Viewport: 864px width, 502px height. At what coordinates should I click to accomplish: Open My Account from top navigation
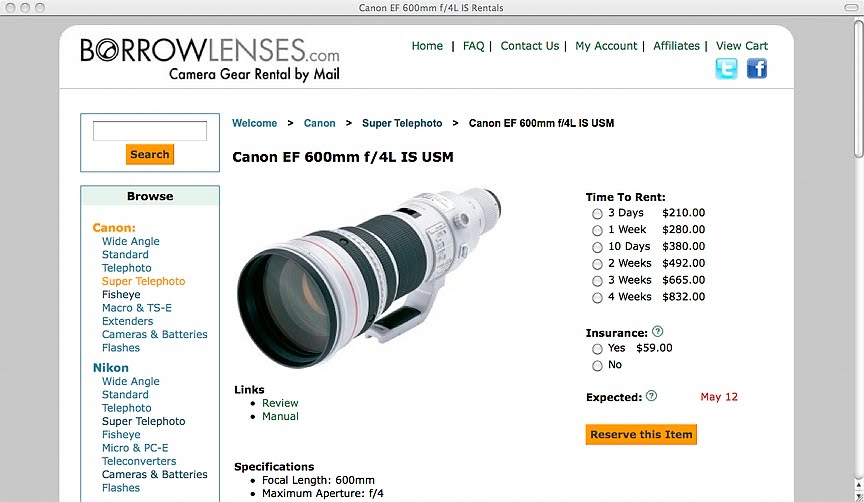pyautogui.click(x=606, y=46)
